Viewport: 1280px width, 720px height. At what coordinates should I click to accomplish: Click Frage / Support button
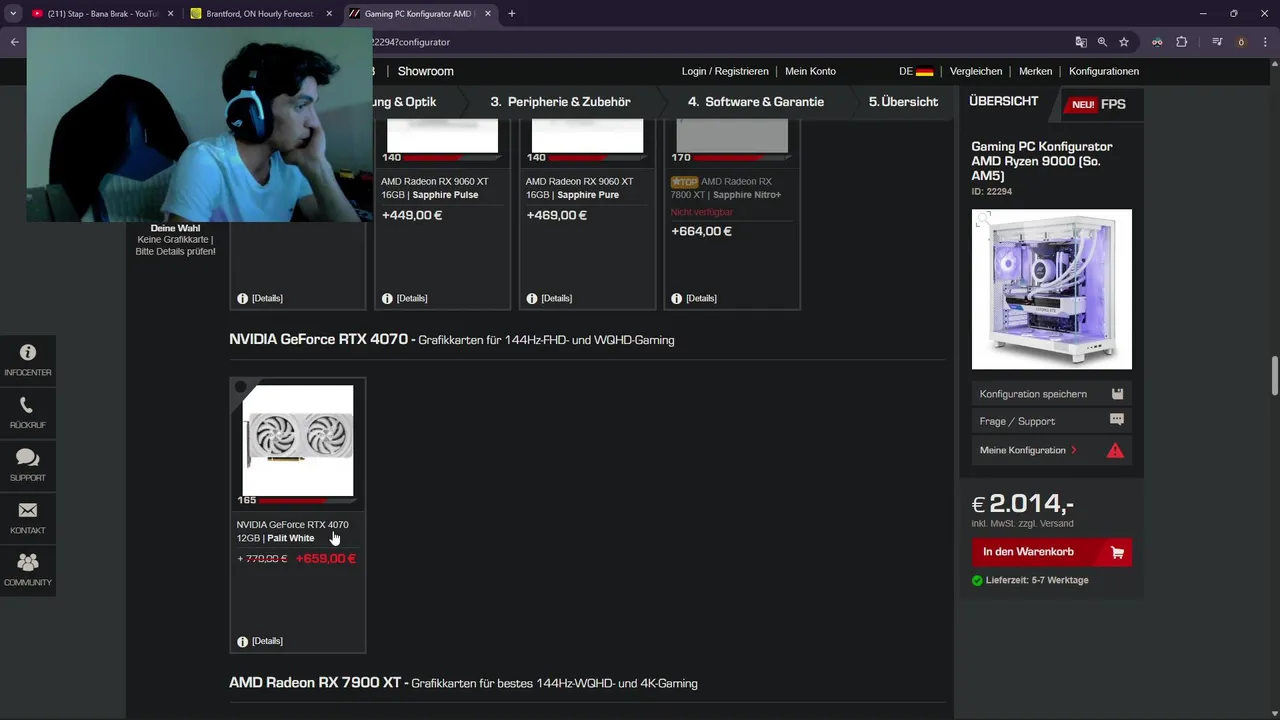point(1052,421)
